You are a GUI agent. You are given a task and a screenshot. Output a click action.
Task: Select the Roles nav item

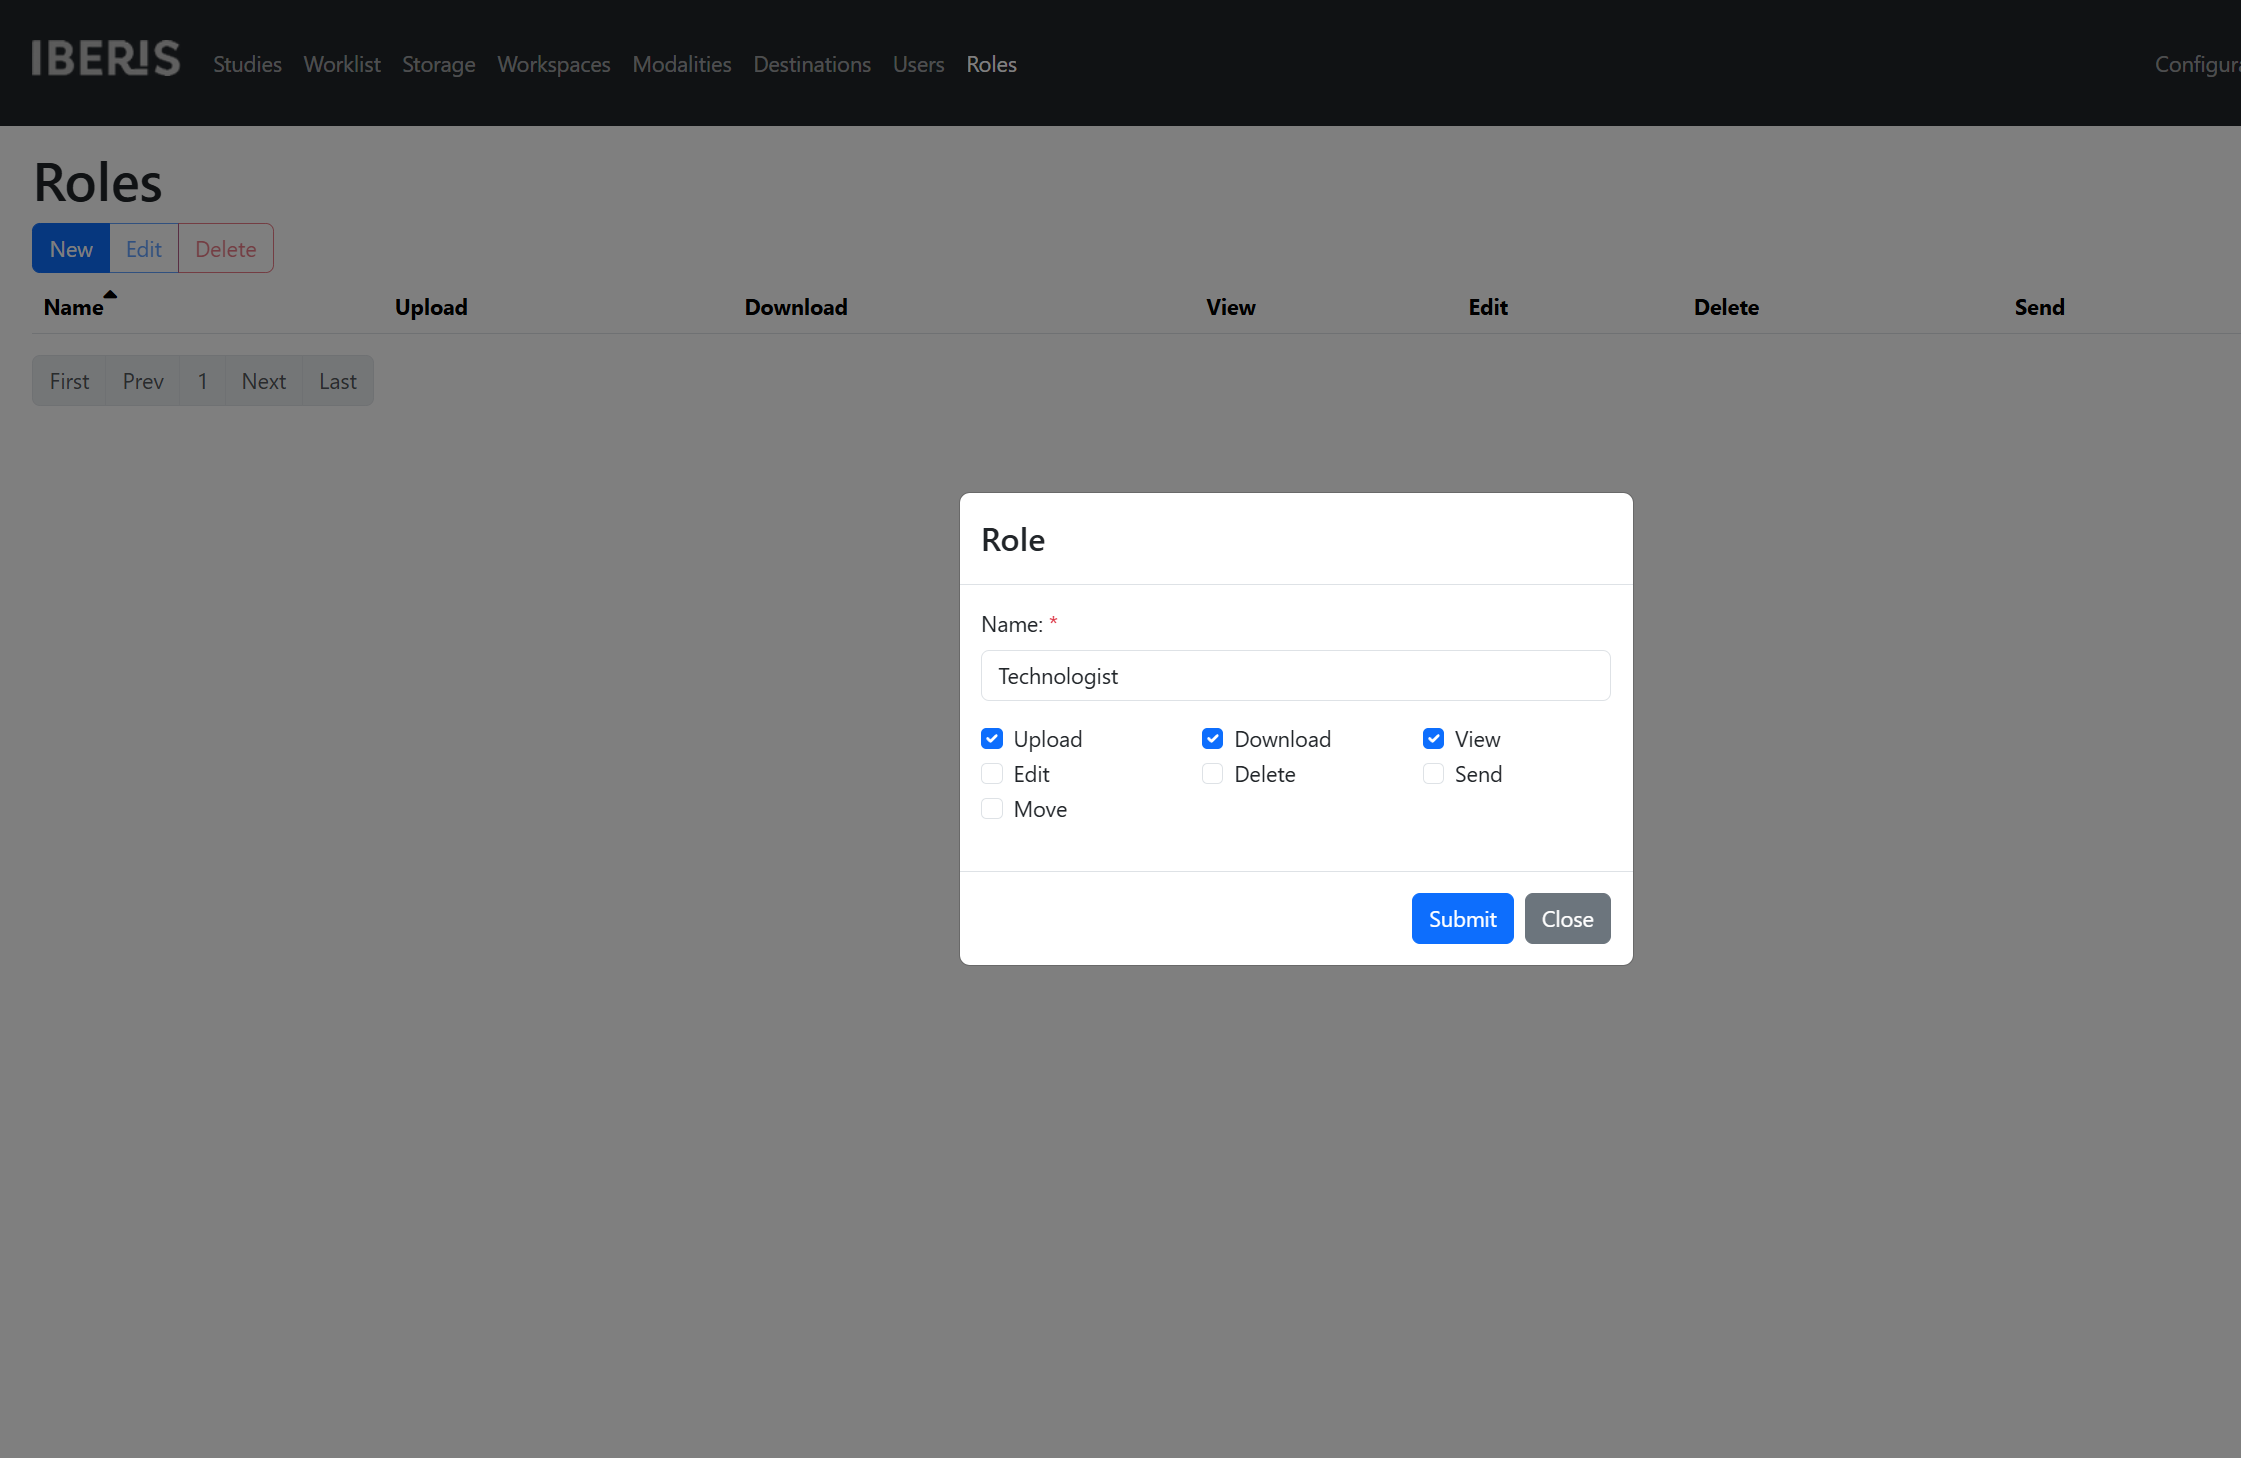(x=991, y=64)
